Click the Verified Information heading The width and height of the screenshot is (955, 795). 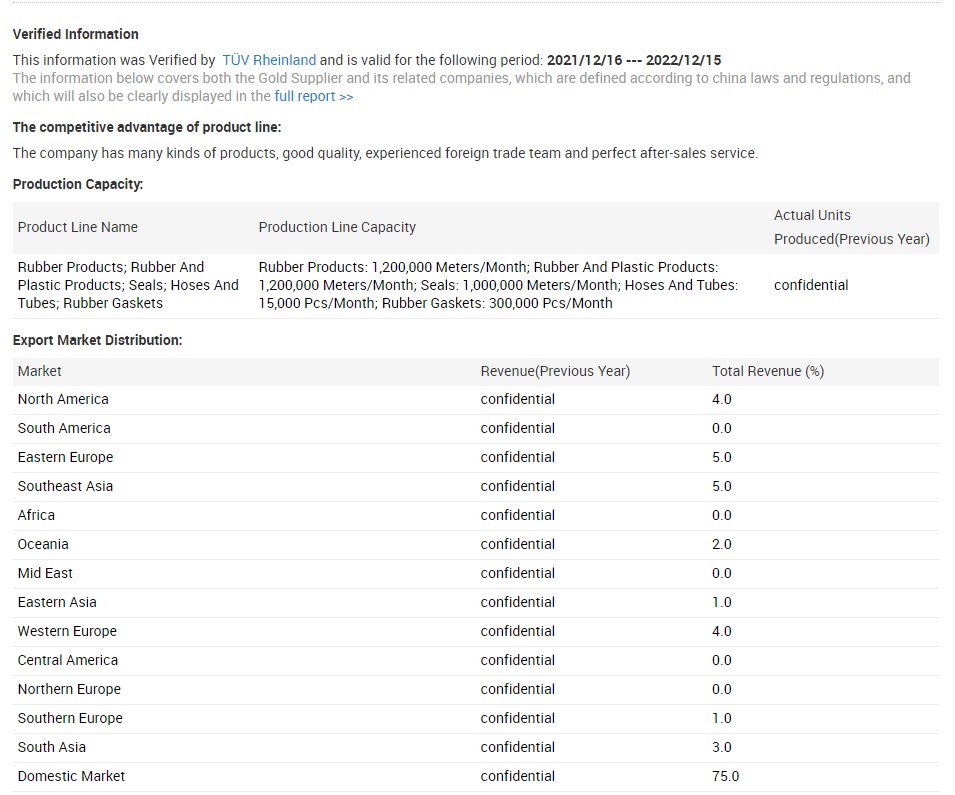click(x=76, y=34)
